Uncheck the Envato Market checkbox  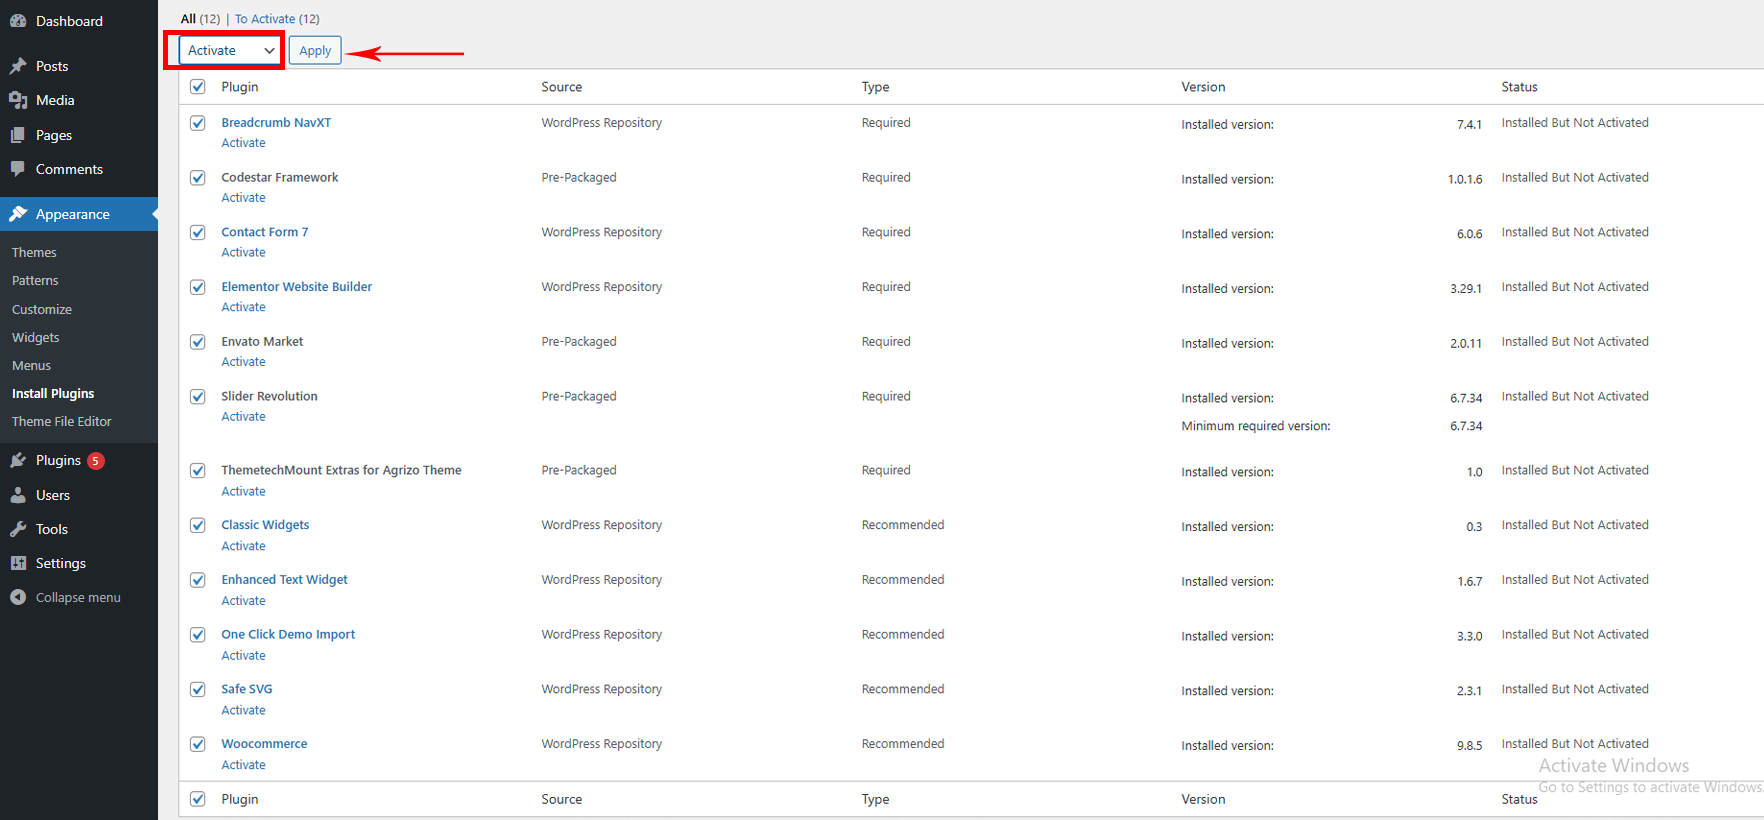[198, 342]
